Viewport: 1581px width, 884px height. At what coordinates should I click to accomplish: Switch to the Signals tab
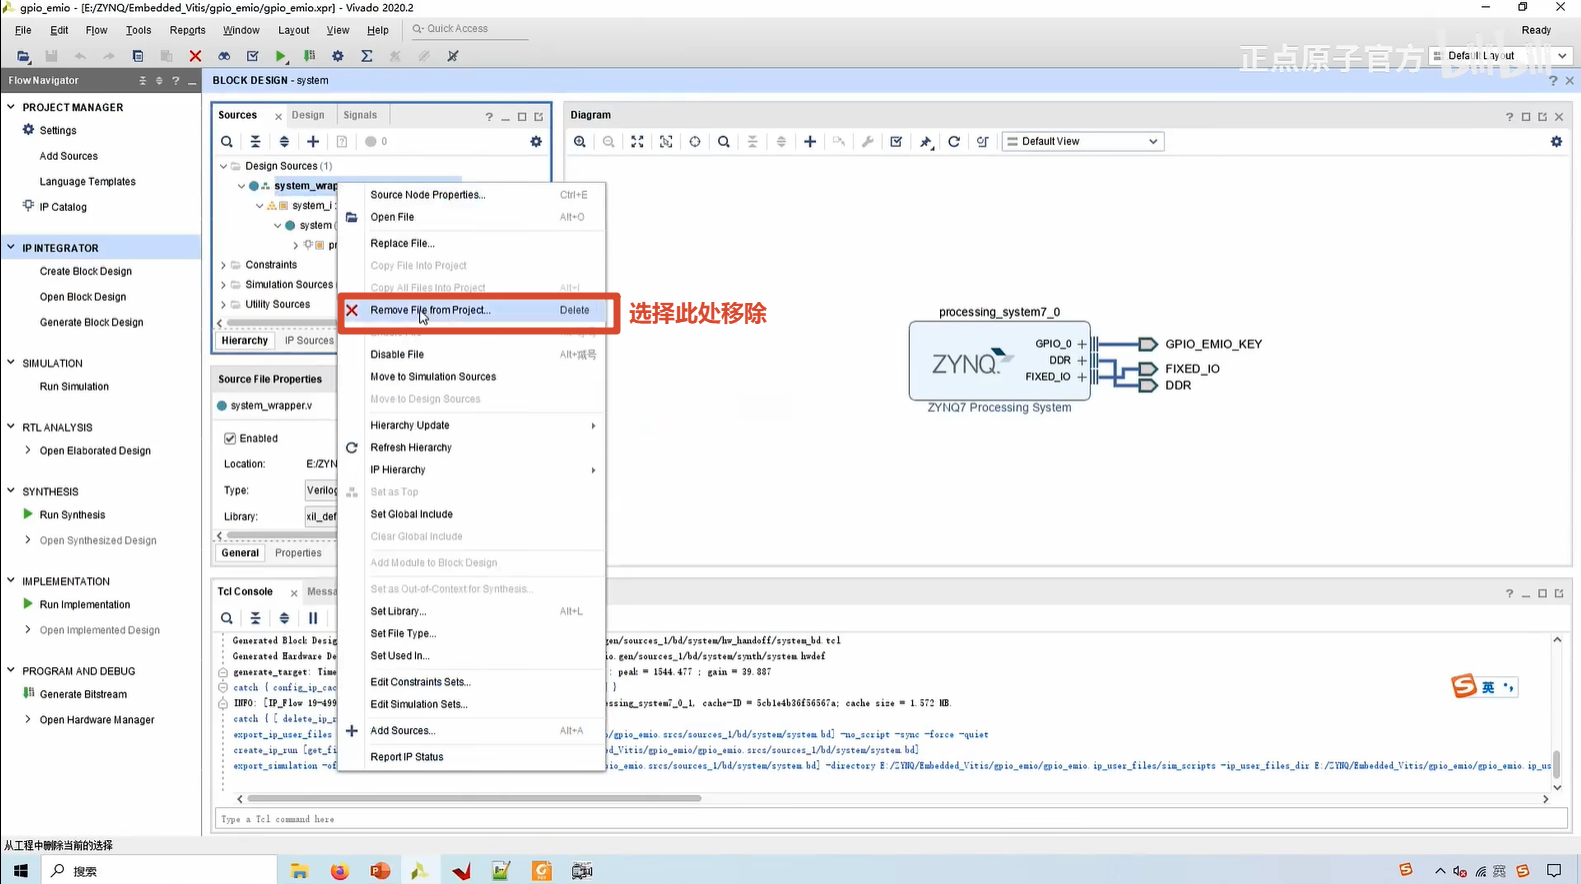(x=360, y=115)
